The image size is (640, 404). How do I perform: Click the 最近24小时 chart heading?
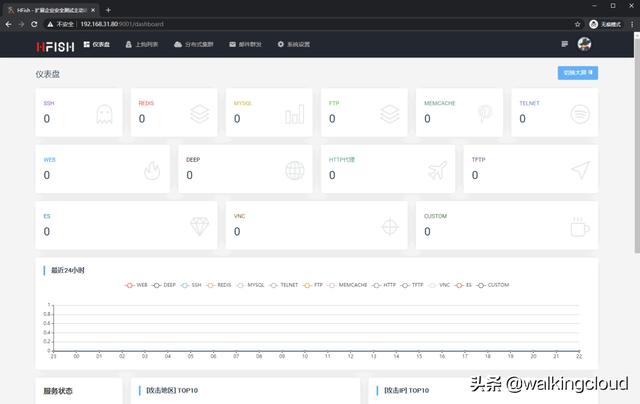[67, 270]
